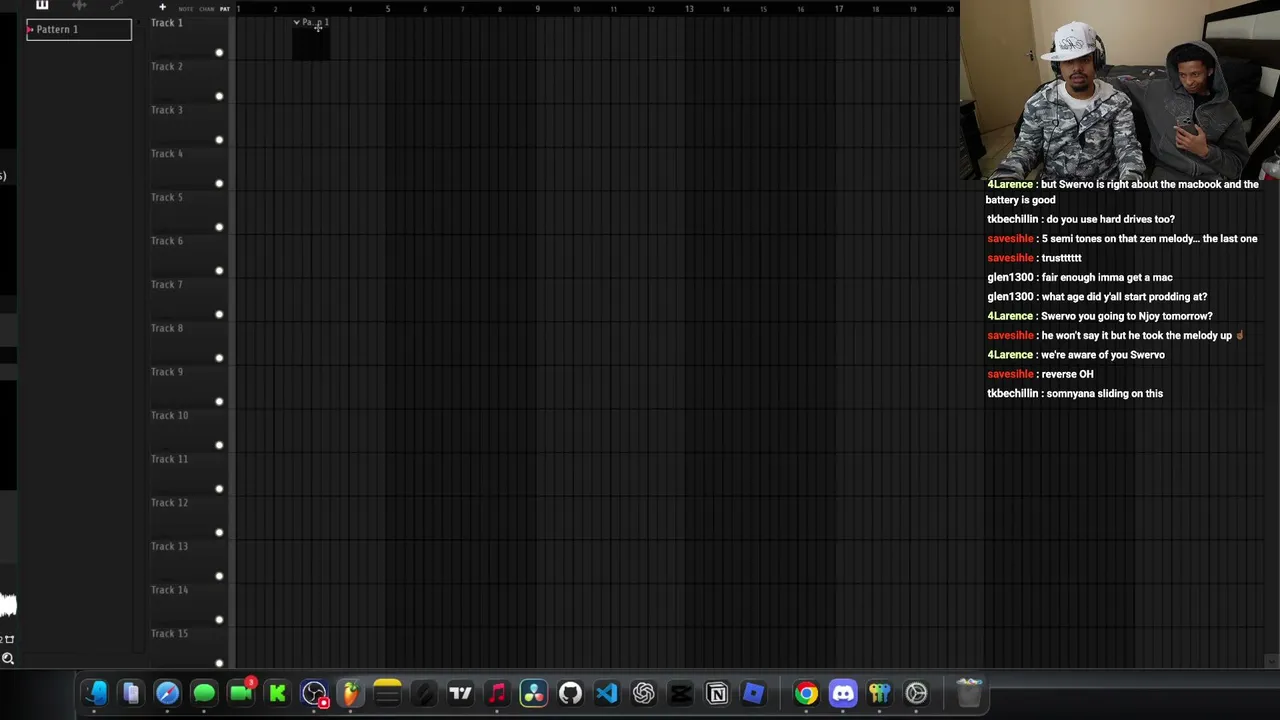Select the audio waveform filter icon
Viewport: 1280px width, 720px height.
[x=79, y=5]
